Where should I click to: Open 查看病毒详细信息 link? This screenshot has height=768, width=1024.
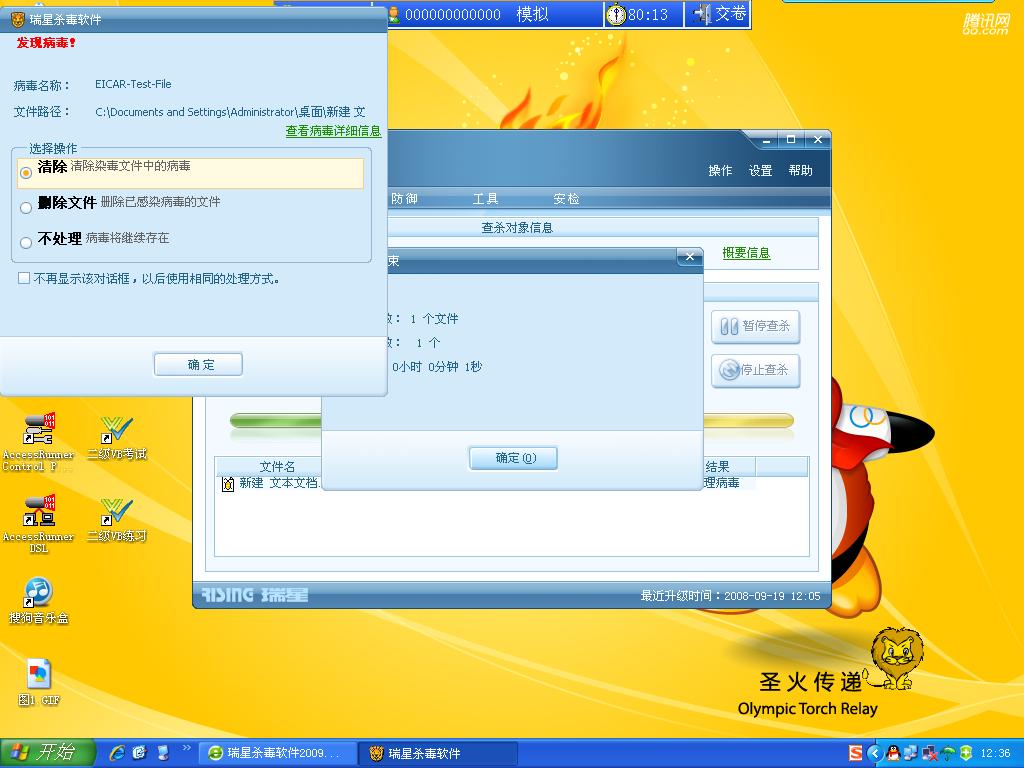tap(333, 131)
